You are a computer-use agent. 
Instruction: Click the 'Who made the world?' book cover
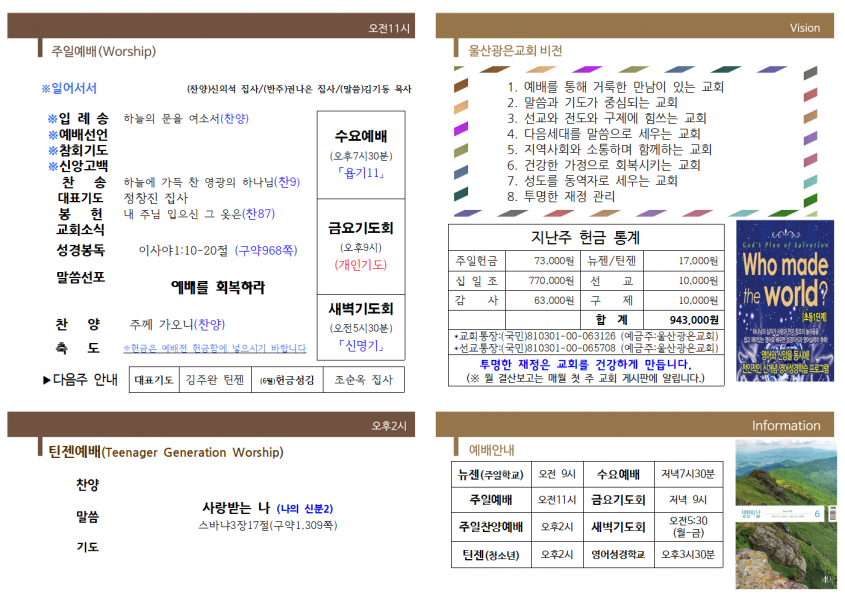(x=785, y=301)
